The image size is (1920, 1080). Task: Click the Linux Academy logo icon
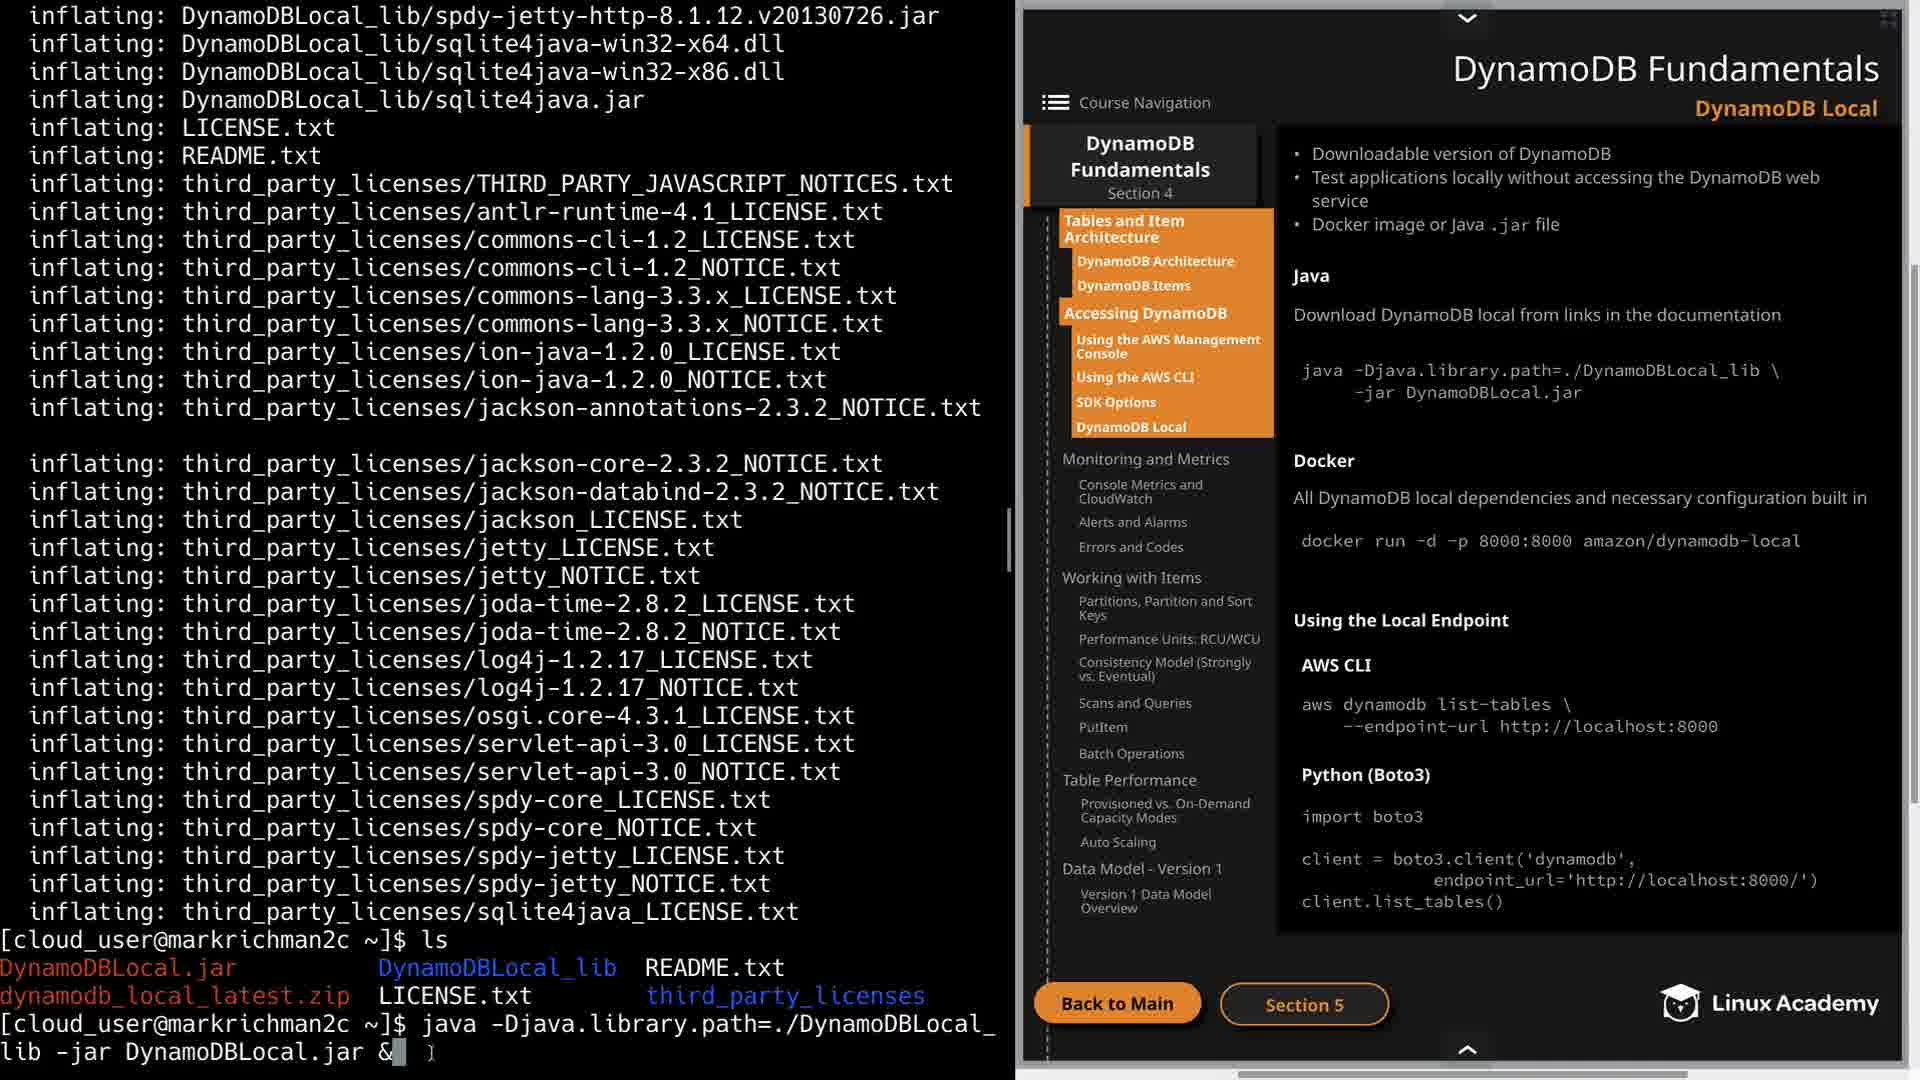pos(1680,1003)
